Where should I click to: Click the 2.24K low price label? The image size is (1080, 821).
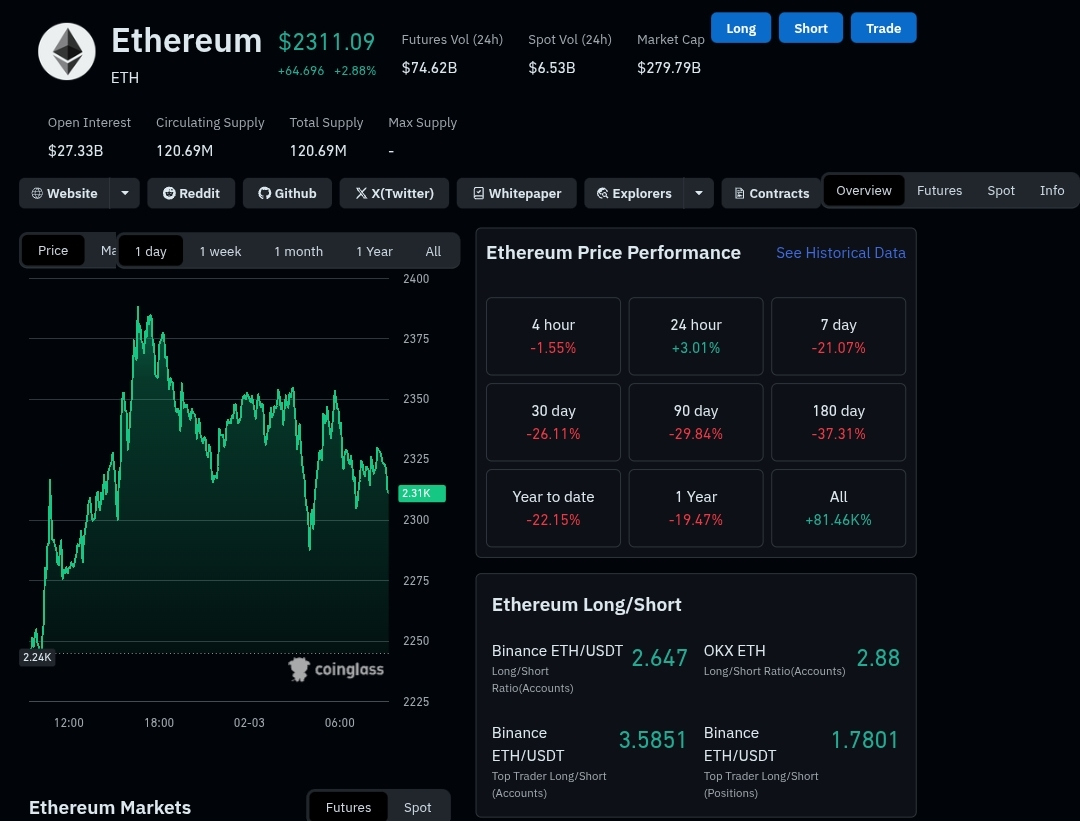[37, 657]
